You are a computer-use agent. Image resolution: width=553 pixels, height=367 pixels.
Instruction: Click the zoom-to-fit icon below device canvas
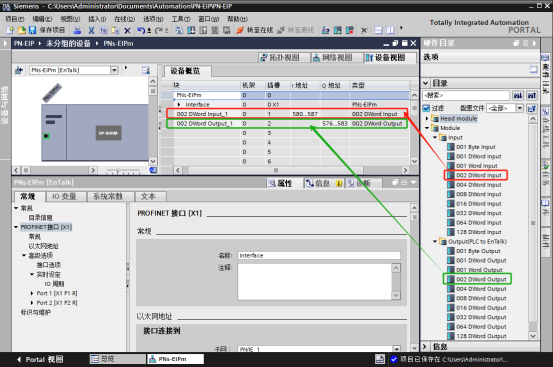pos(153,170)
